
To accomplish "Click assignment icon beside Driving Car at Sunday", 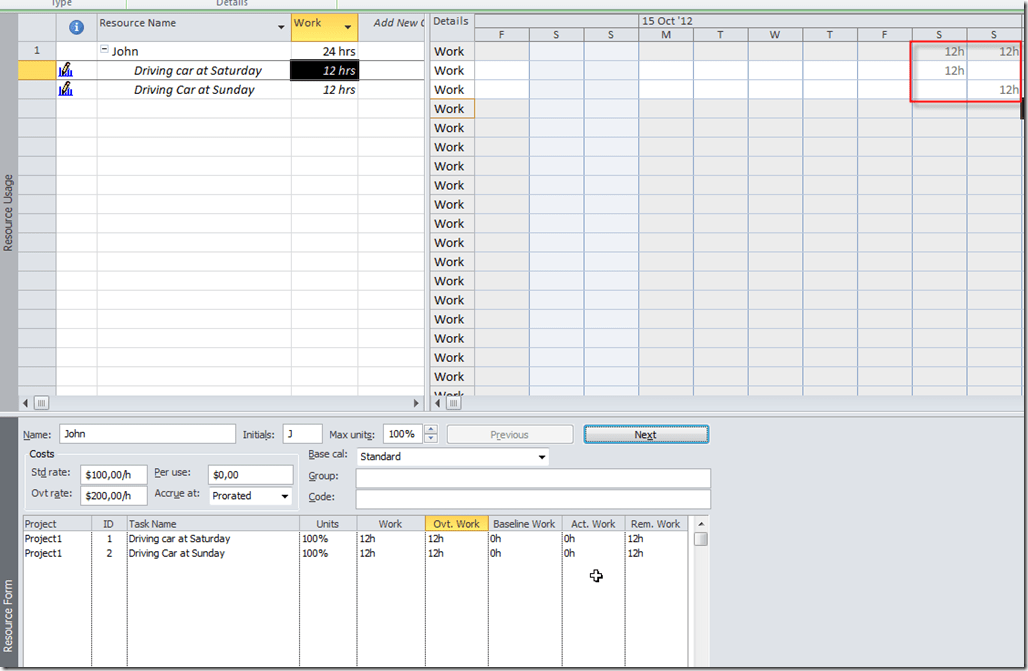I will point(66,89).
